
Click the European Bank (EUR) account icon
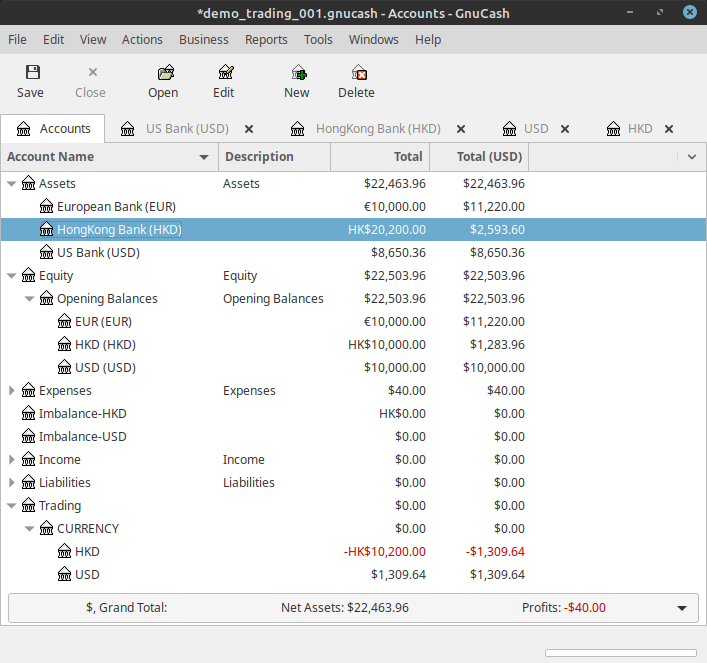(46, 207)
